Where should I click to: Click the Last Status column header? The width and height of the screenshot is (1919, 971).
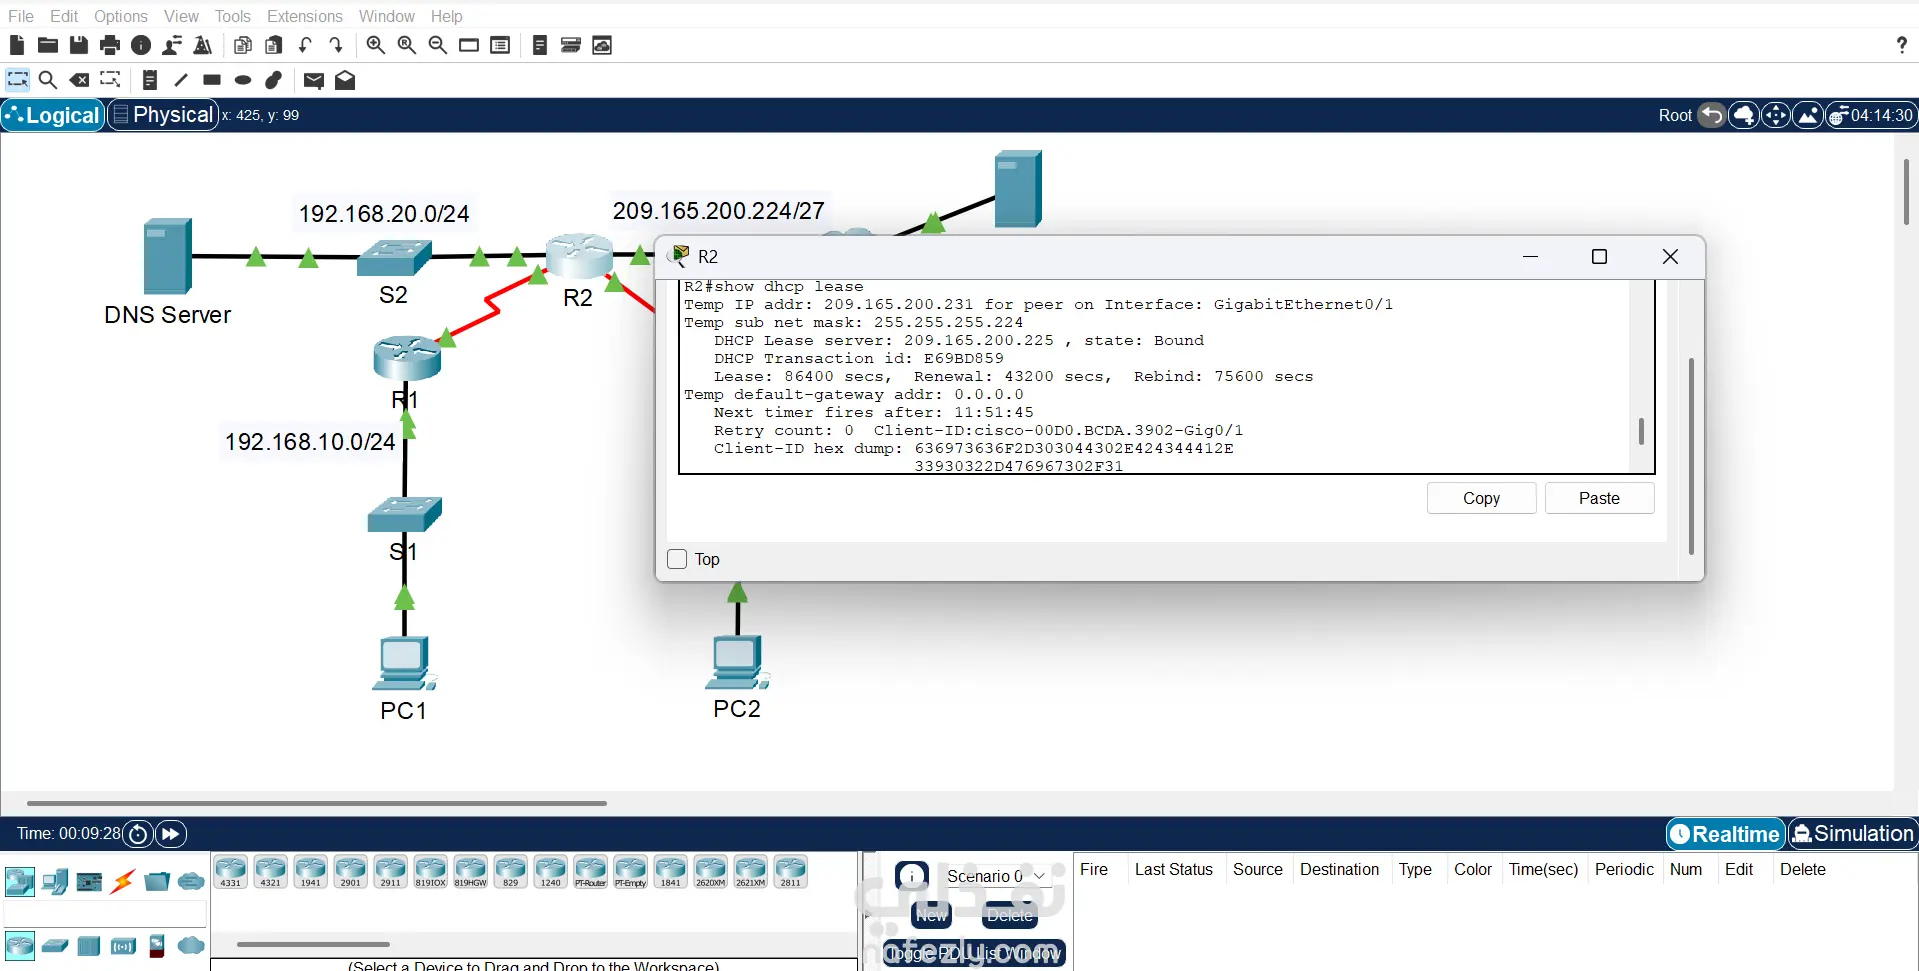[1173, 869]
